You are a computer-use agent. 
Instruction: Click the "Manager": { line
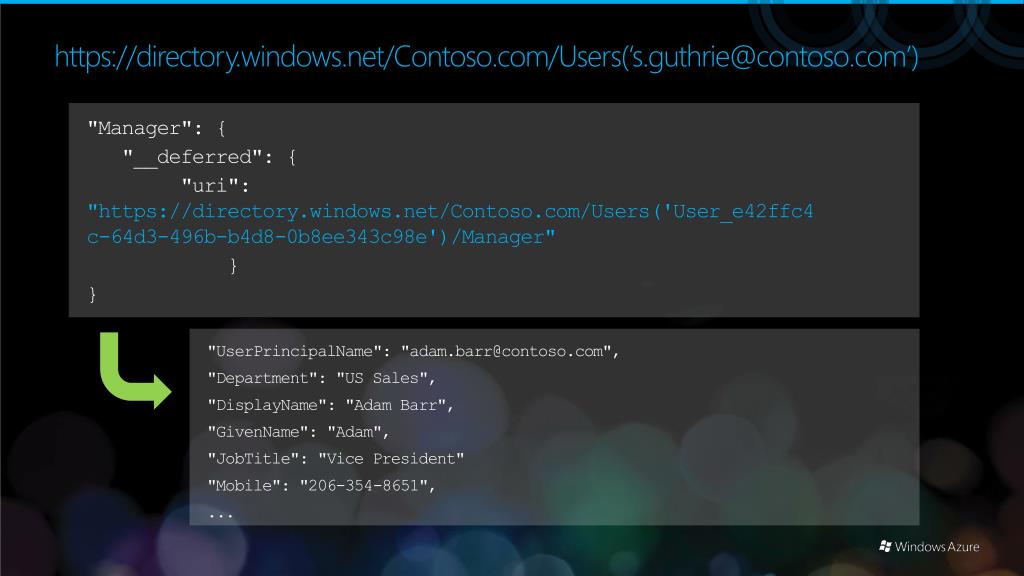coord(157,128)
